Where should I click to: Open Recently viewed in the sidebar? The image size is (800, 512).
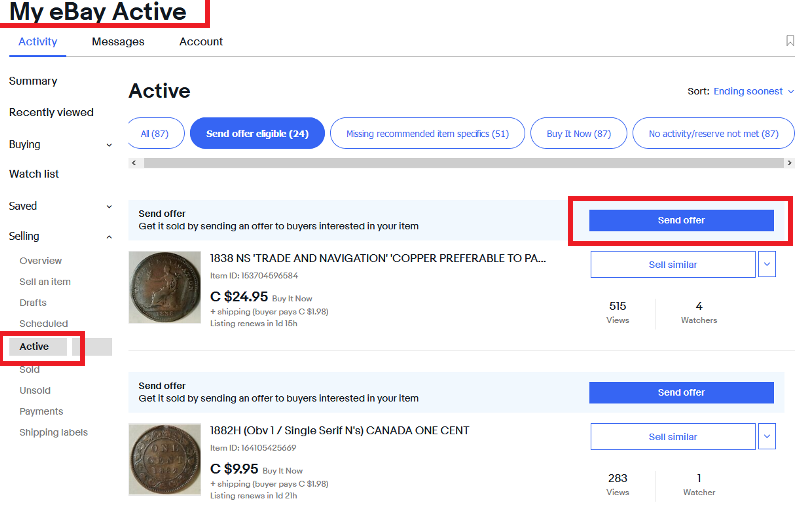click(51, 112)
